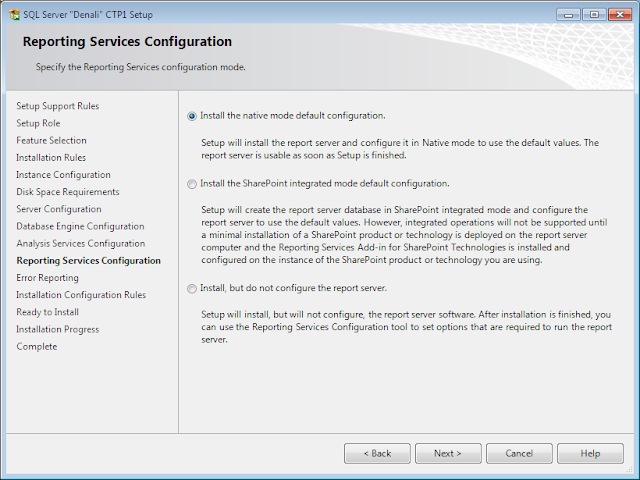Click the SQL Server setup title bar icon
Viewport: 640px width, 480px height.
tap(14, 15)
